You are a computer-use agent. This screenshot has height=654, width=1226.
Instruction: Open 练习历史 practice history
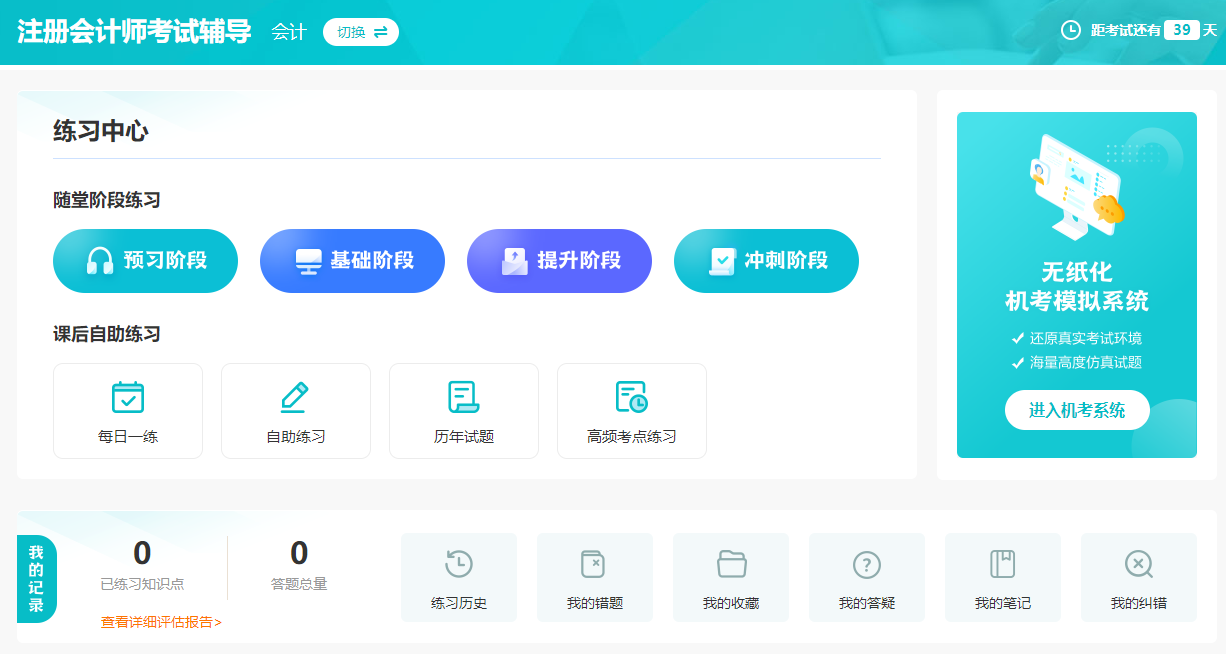458,577
